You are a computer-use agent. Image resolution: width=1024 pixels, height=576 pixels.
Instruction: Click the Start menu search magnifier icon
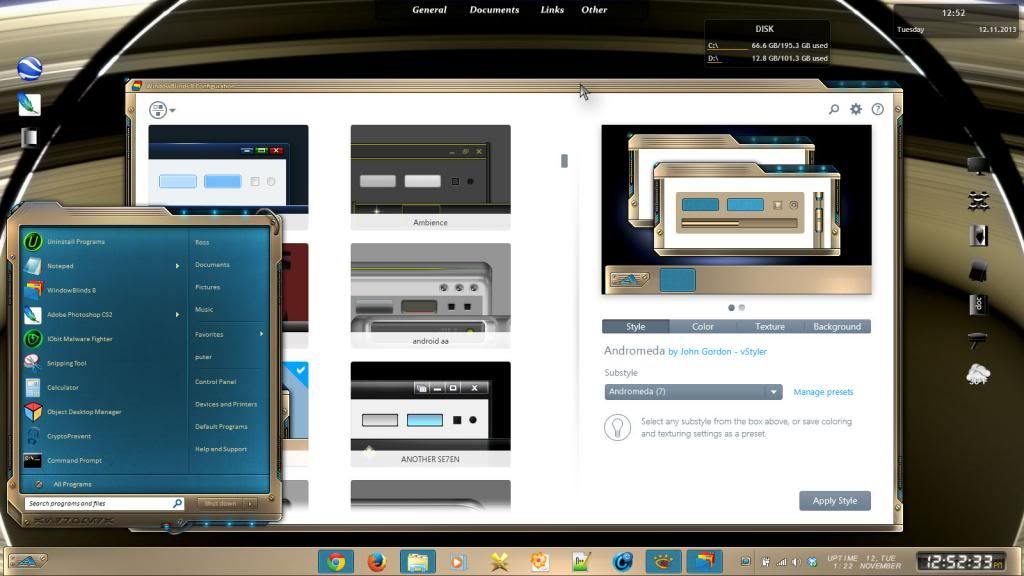tap(177, 504)
